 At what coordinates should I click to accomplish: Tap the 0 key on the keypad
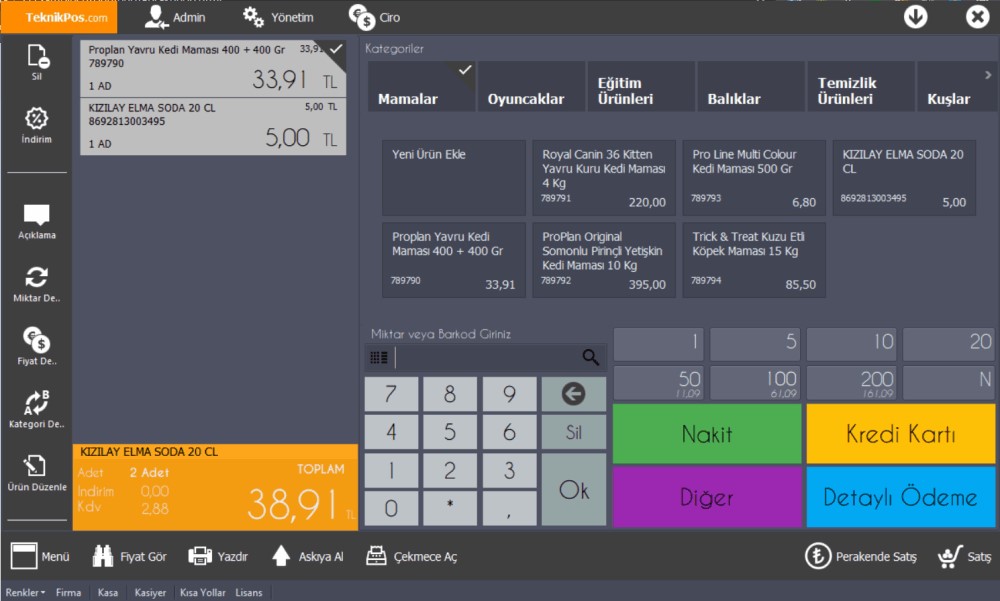pos(391,508)
